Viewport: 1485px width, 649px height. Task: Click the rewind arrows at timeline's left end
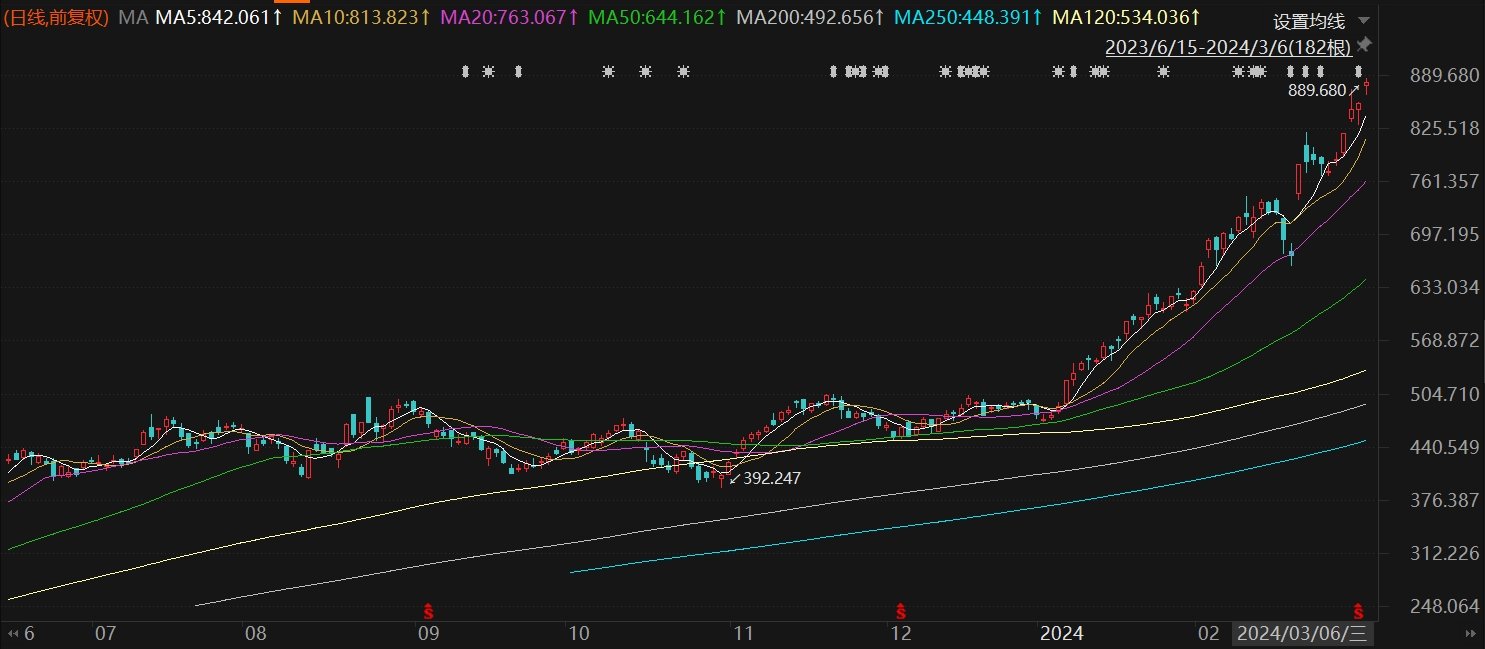tap(12, 634)
